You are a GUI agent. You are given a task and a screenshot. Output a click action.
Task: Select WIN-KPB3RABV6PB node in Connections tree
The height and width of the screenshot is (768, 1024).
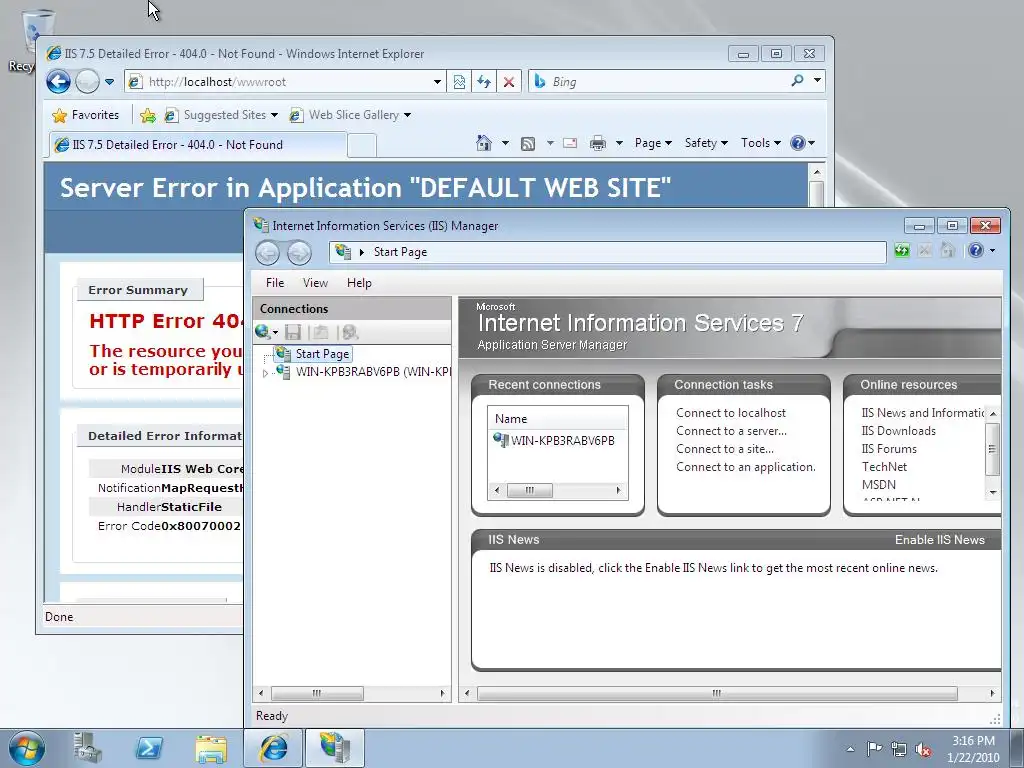[x=373, y=372]
